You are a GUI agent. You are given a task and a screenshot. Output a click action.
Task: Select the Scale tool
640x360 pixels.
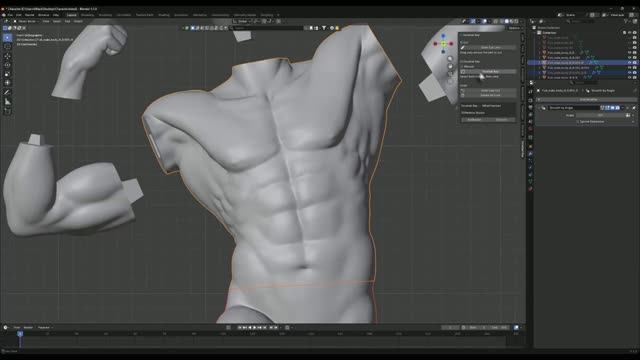7,74
